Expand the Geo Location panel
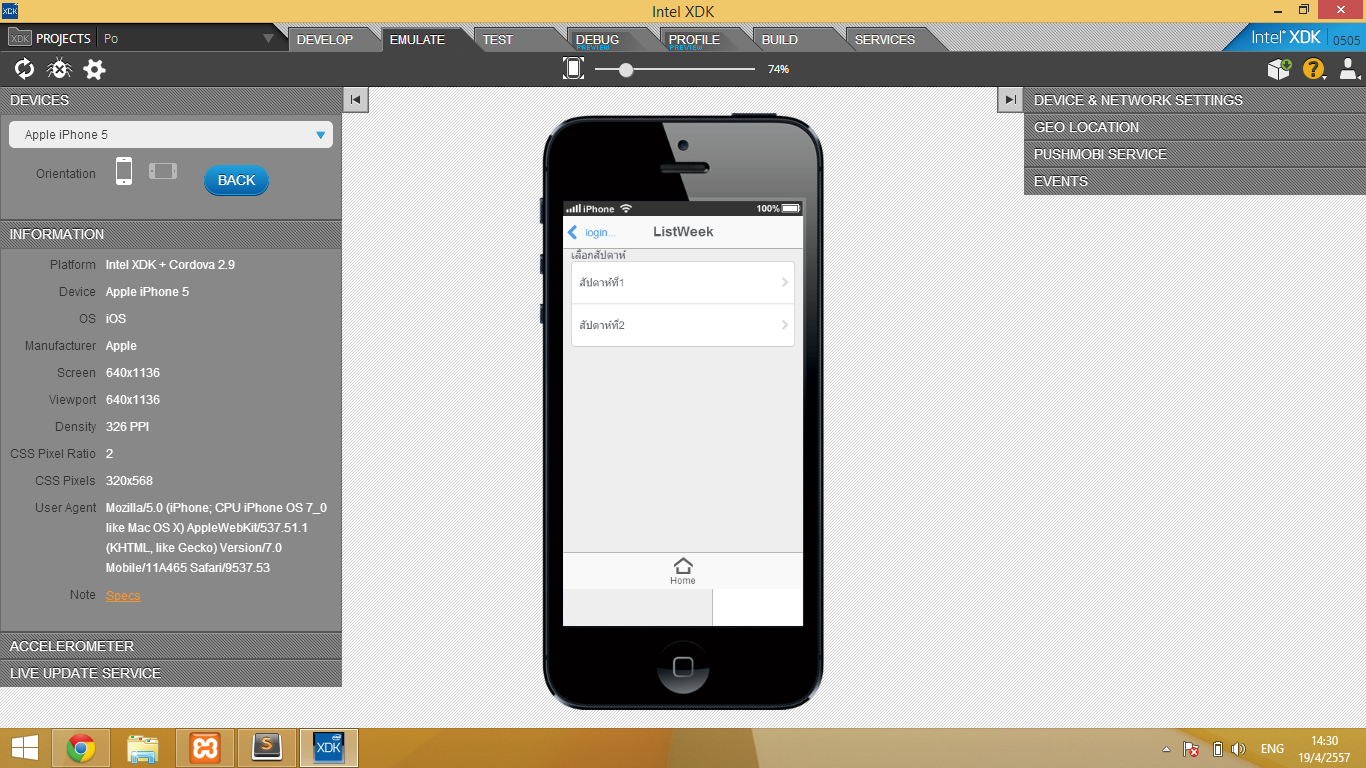Screen dimensions: 1366x768 tap(1194, 127)
